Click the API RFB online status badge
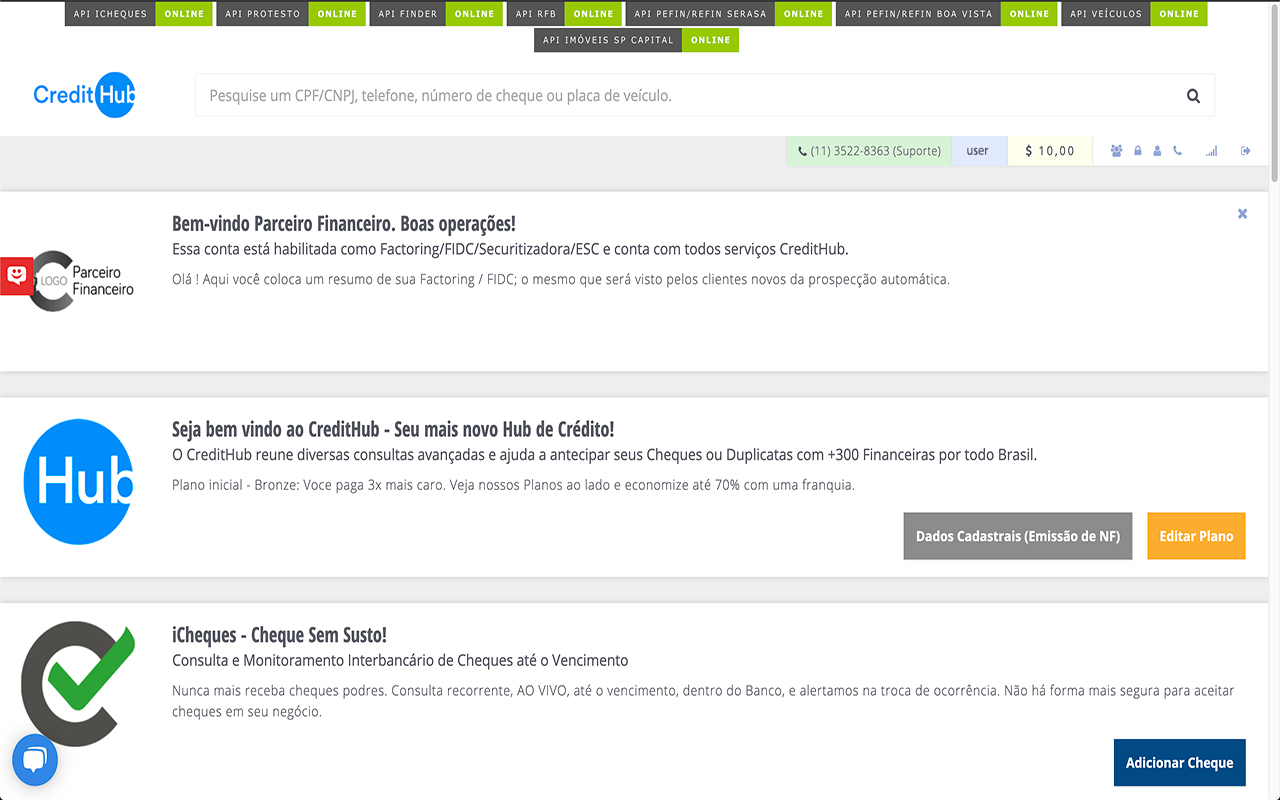This screenshot has width=1280, height=800. click(565, 14)
